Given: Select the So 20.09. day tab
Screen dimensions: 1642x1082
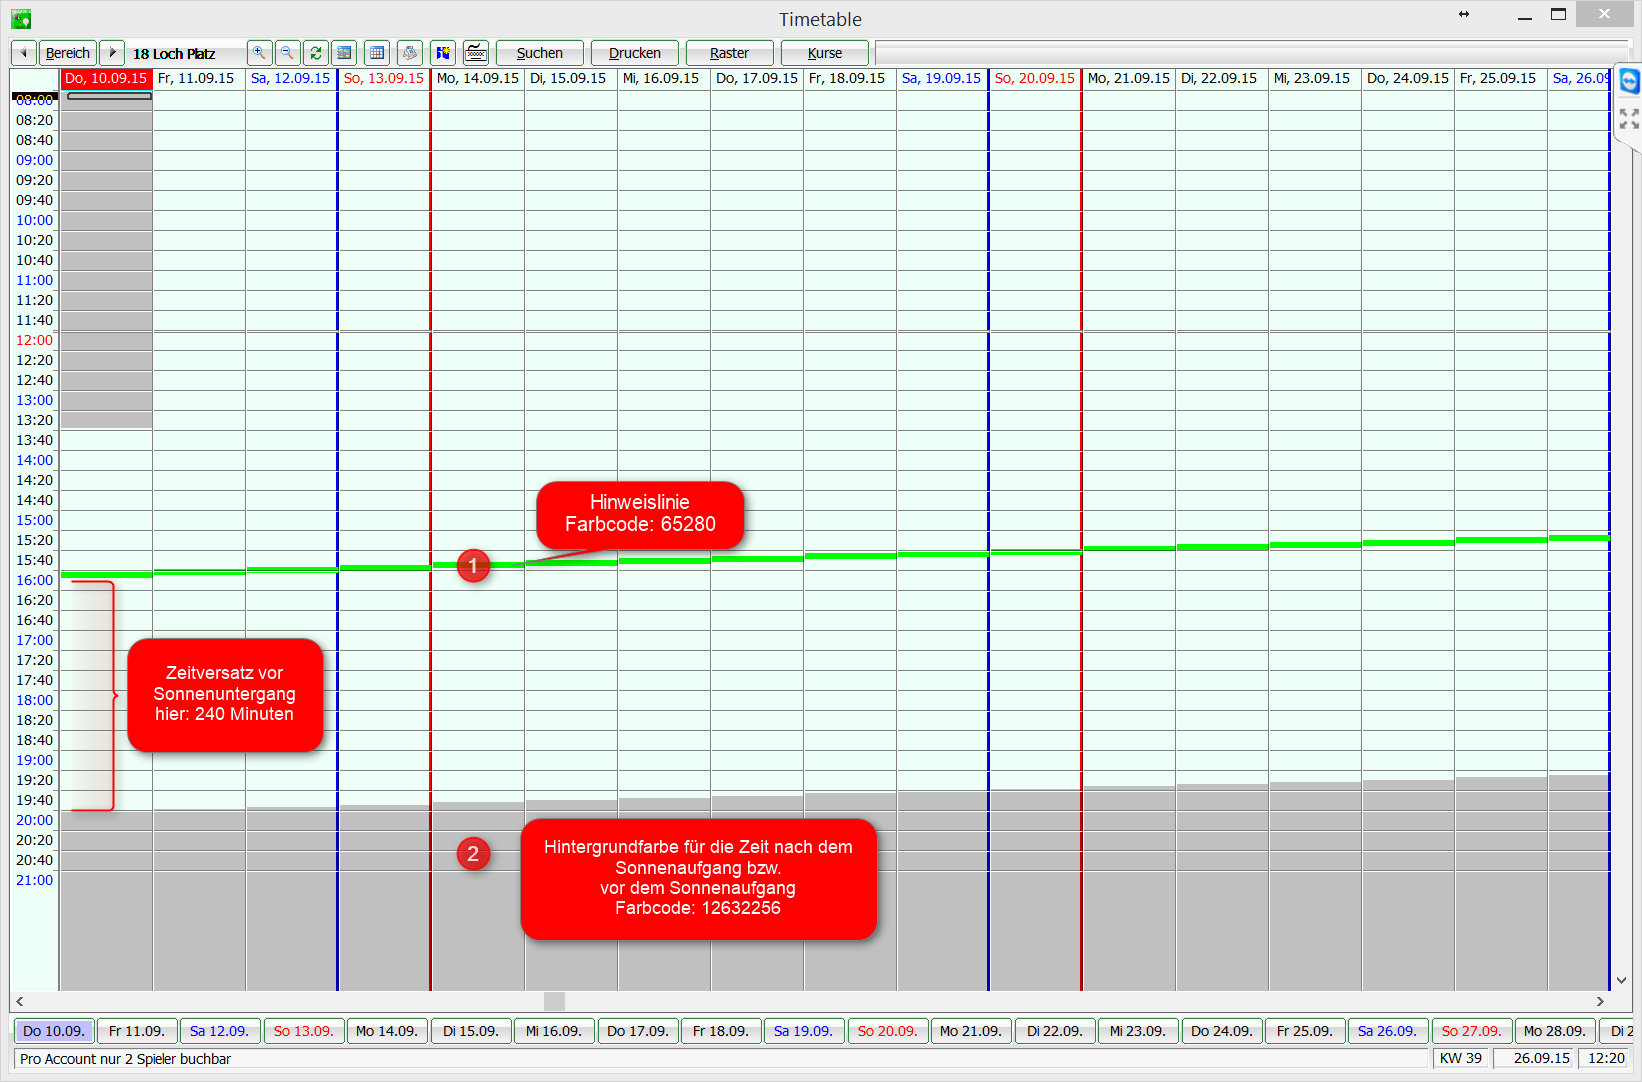Looking at the screenshot, I should pyautogui.click(x=887, y=1031).
